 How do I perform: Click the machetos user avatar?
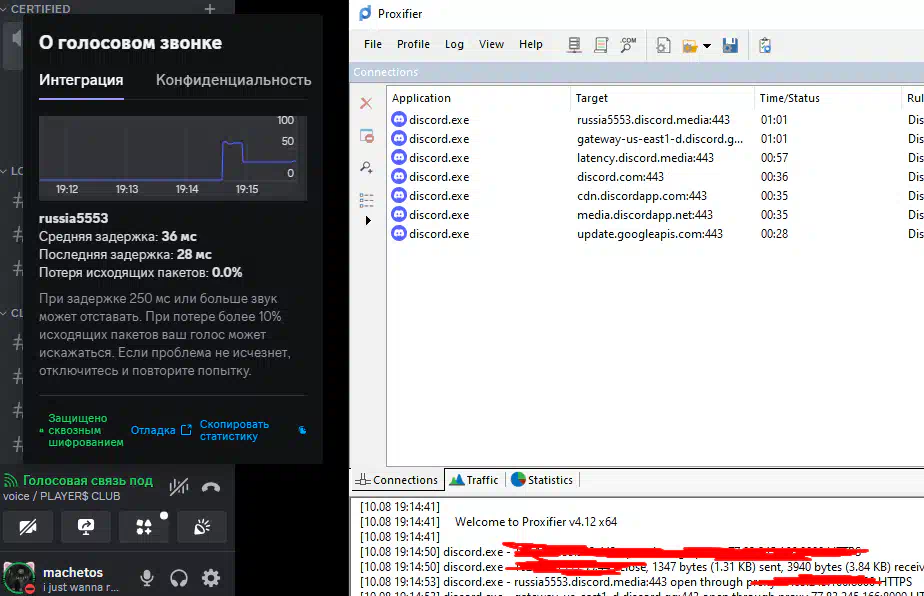click(19, 578)
